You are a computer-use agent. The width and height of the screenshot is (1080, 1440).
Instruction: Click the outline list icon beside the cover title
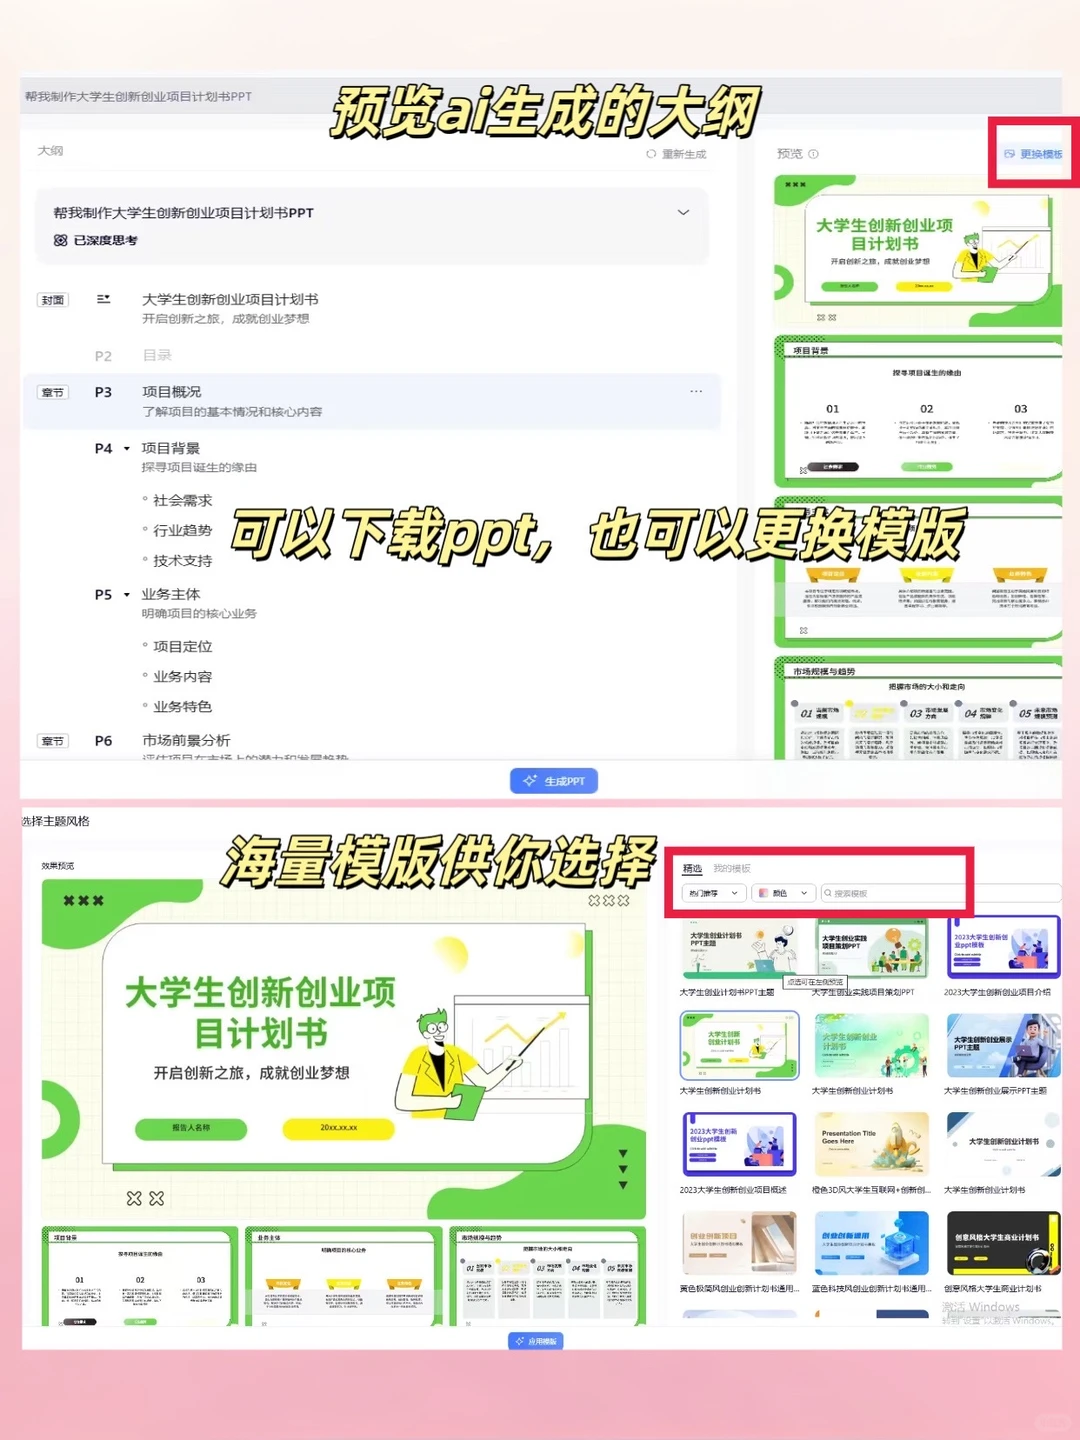104,299
